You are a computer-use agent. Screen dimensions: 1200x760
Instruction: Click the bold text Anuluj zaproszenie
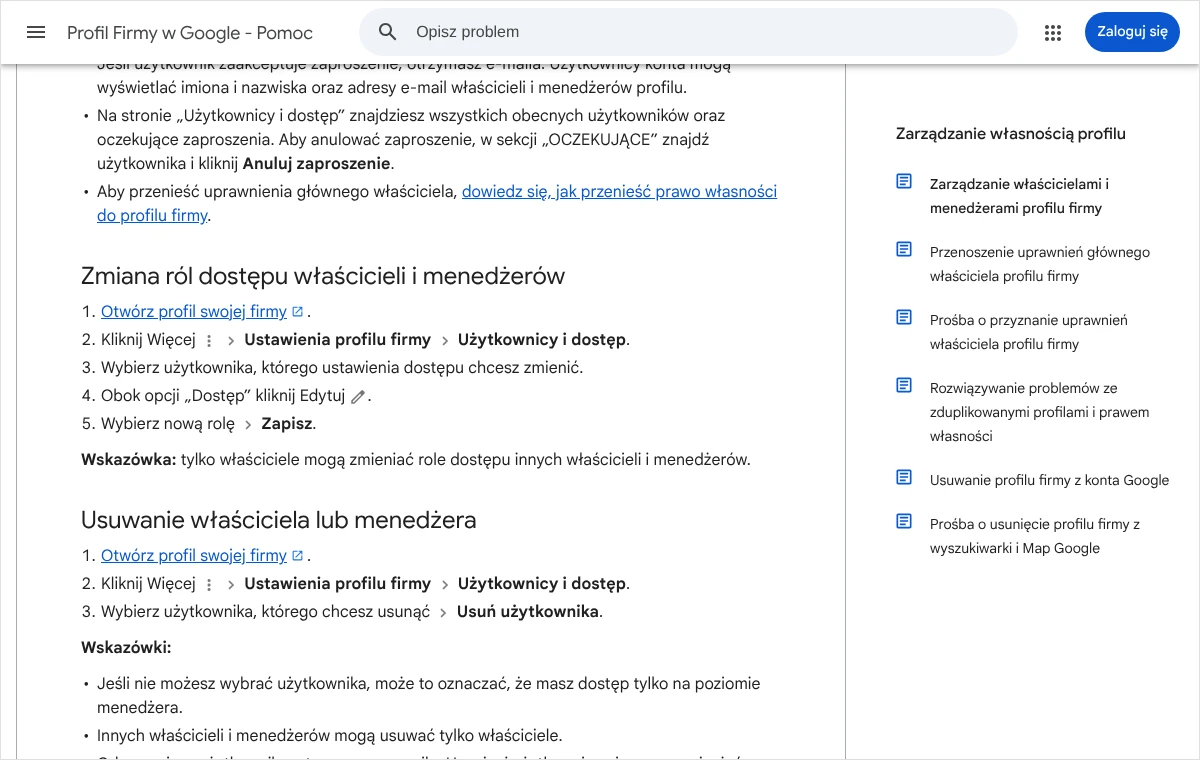316,164
